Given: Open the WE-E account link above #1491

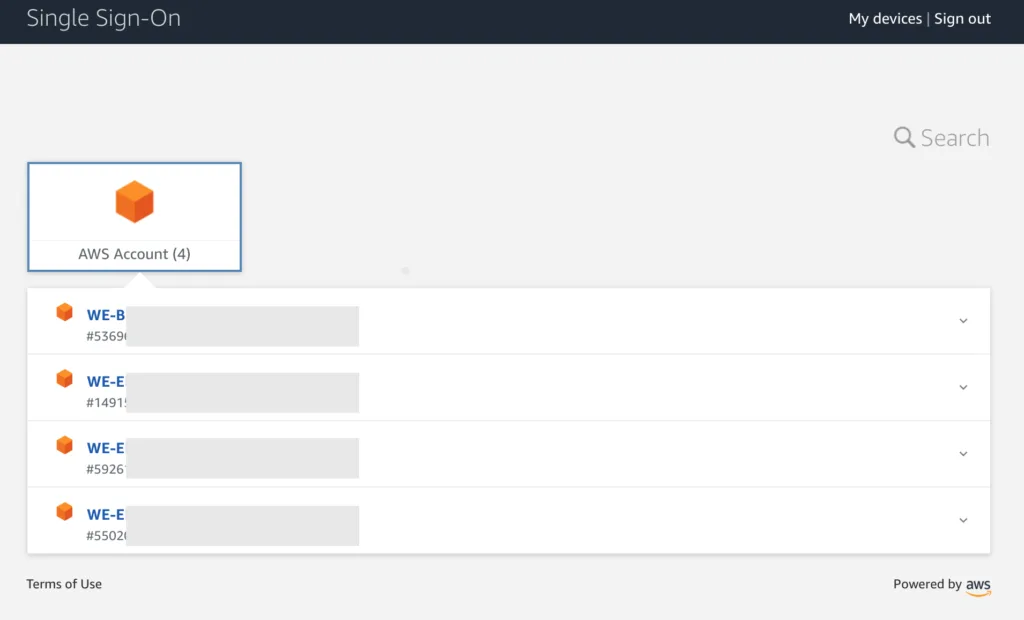Looking at the screenshot, I should [106, 382].
